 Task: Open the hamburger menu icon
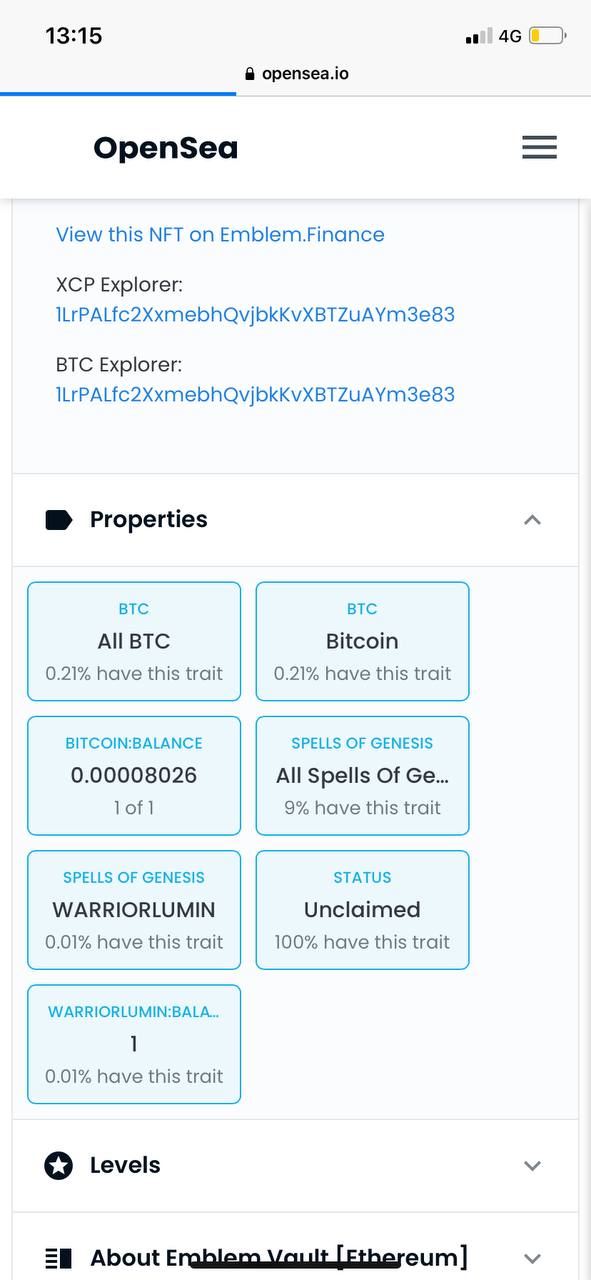[x=539, y=148]
